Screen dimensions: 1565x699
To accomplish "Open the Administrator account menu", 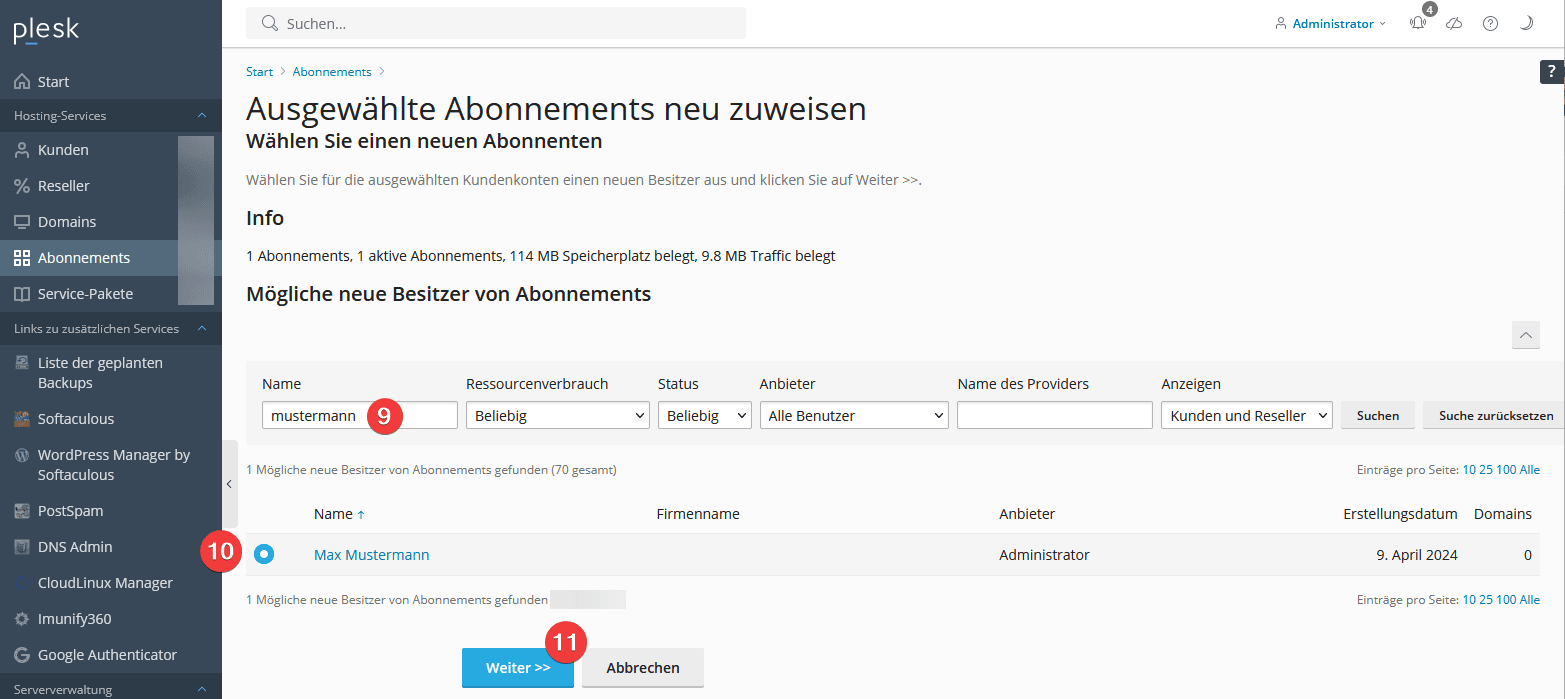I will (1331, 24).
